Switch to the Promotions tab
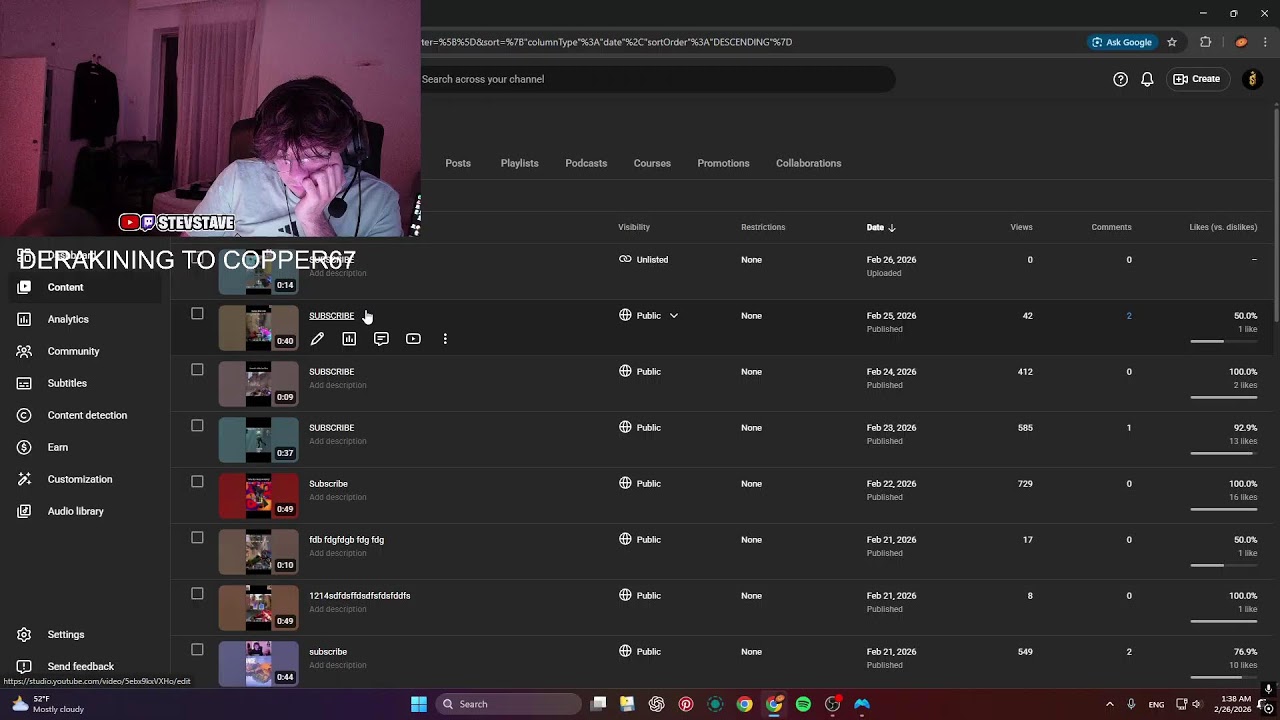Screen dimensions: 1280x720 (x=723, y=163)
